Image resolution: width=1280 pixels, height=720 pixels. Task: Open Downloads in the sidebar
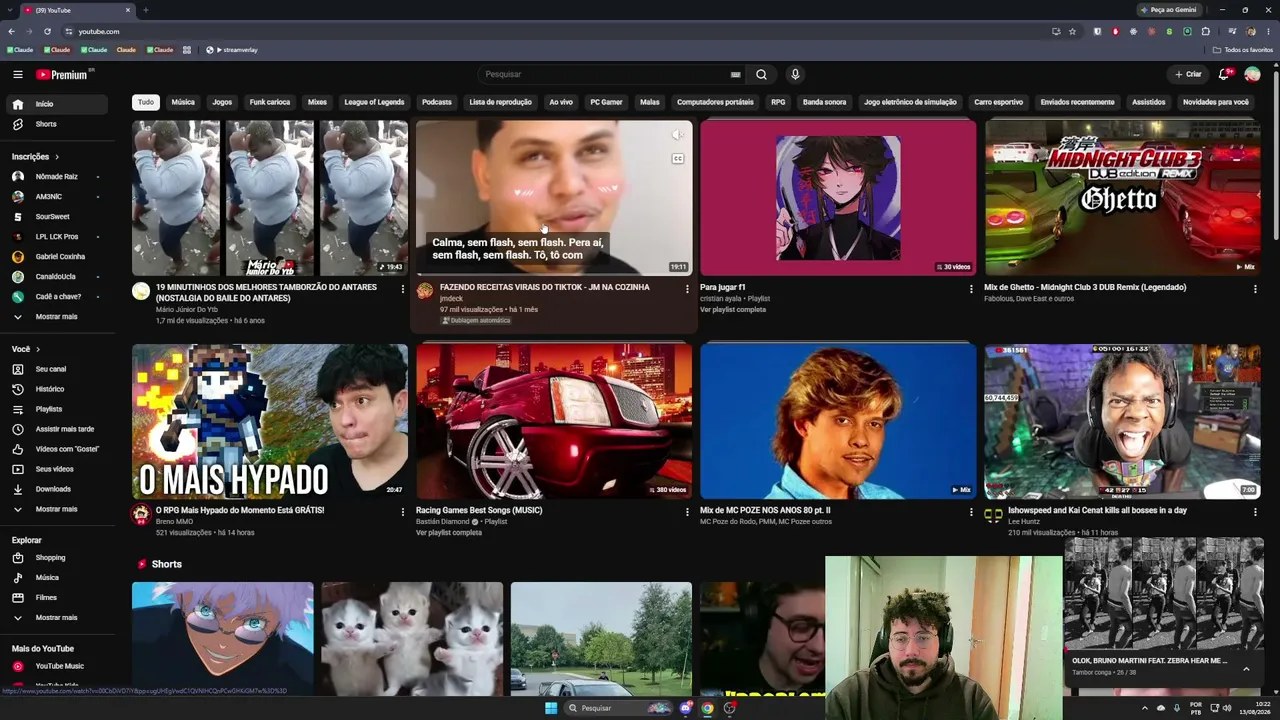pos(58,489)
